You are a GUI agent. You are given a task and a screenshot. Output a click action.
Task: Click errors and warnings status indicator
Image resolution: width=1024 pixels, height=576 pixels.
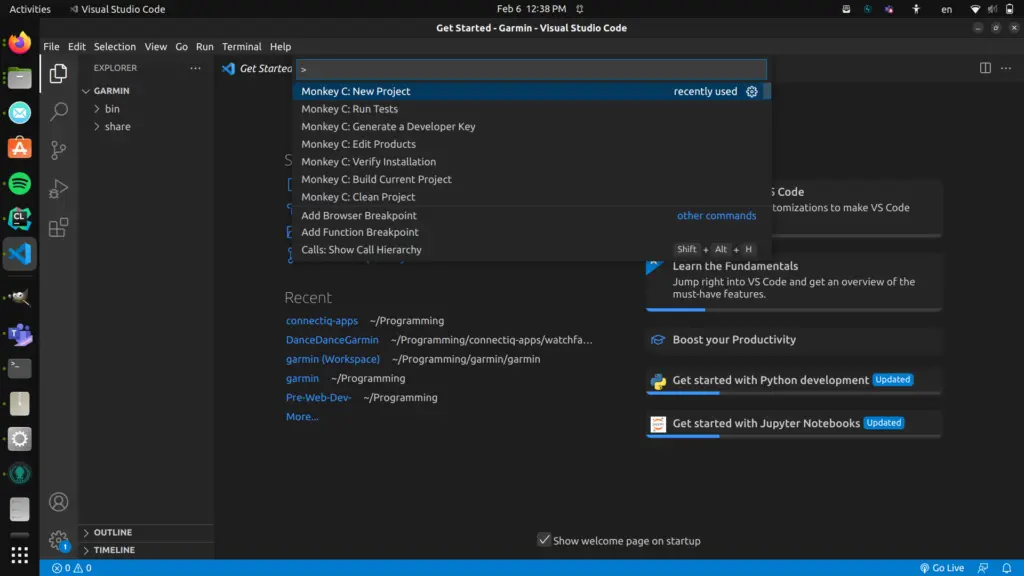[x=72, y=568]
